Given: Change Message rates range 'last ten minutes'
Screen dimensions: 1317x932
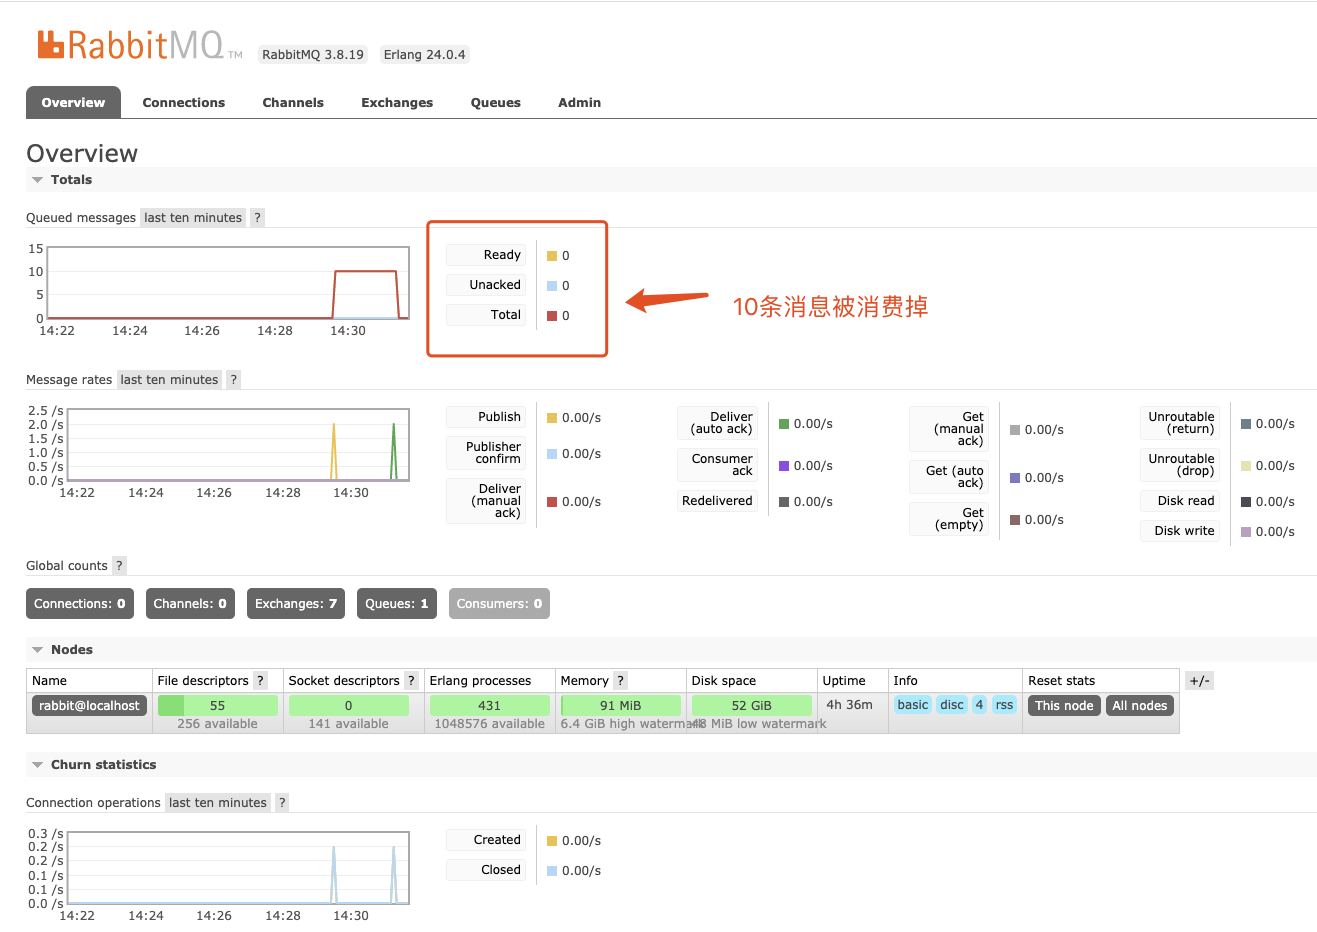Looking at the screenshot, I should pos(169,380).
